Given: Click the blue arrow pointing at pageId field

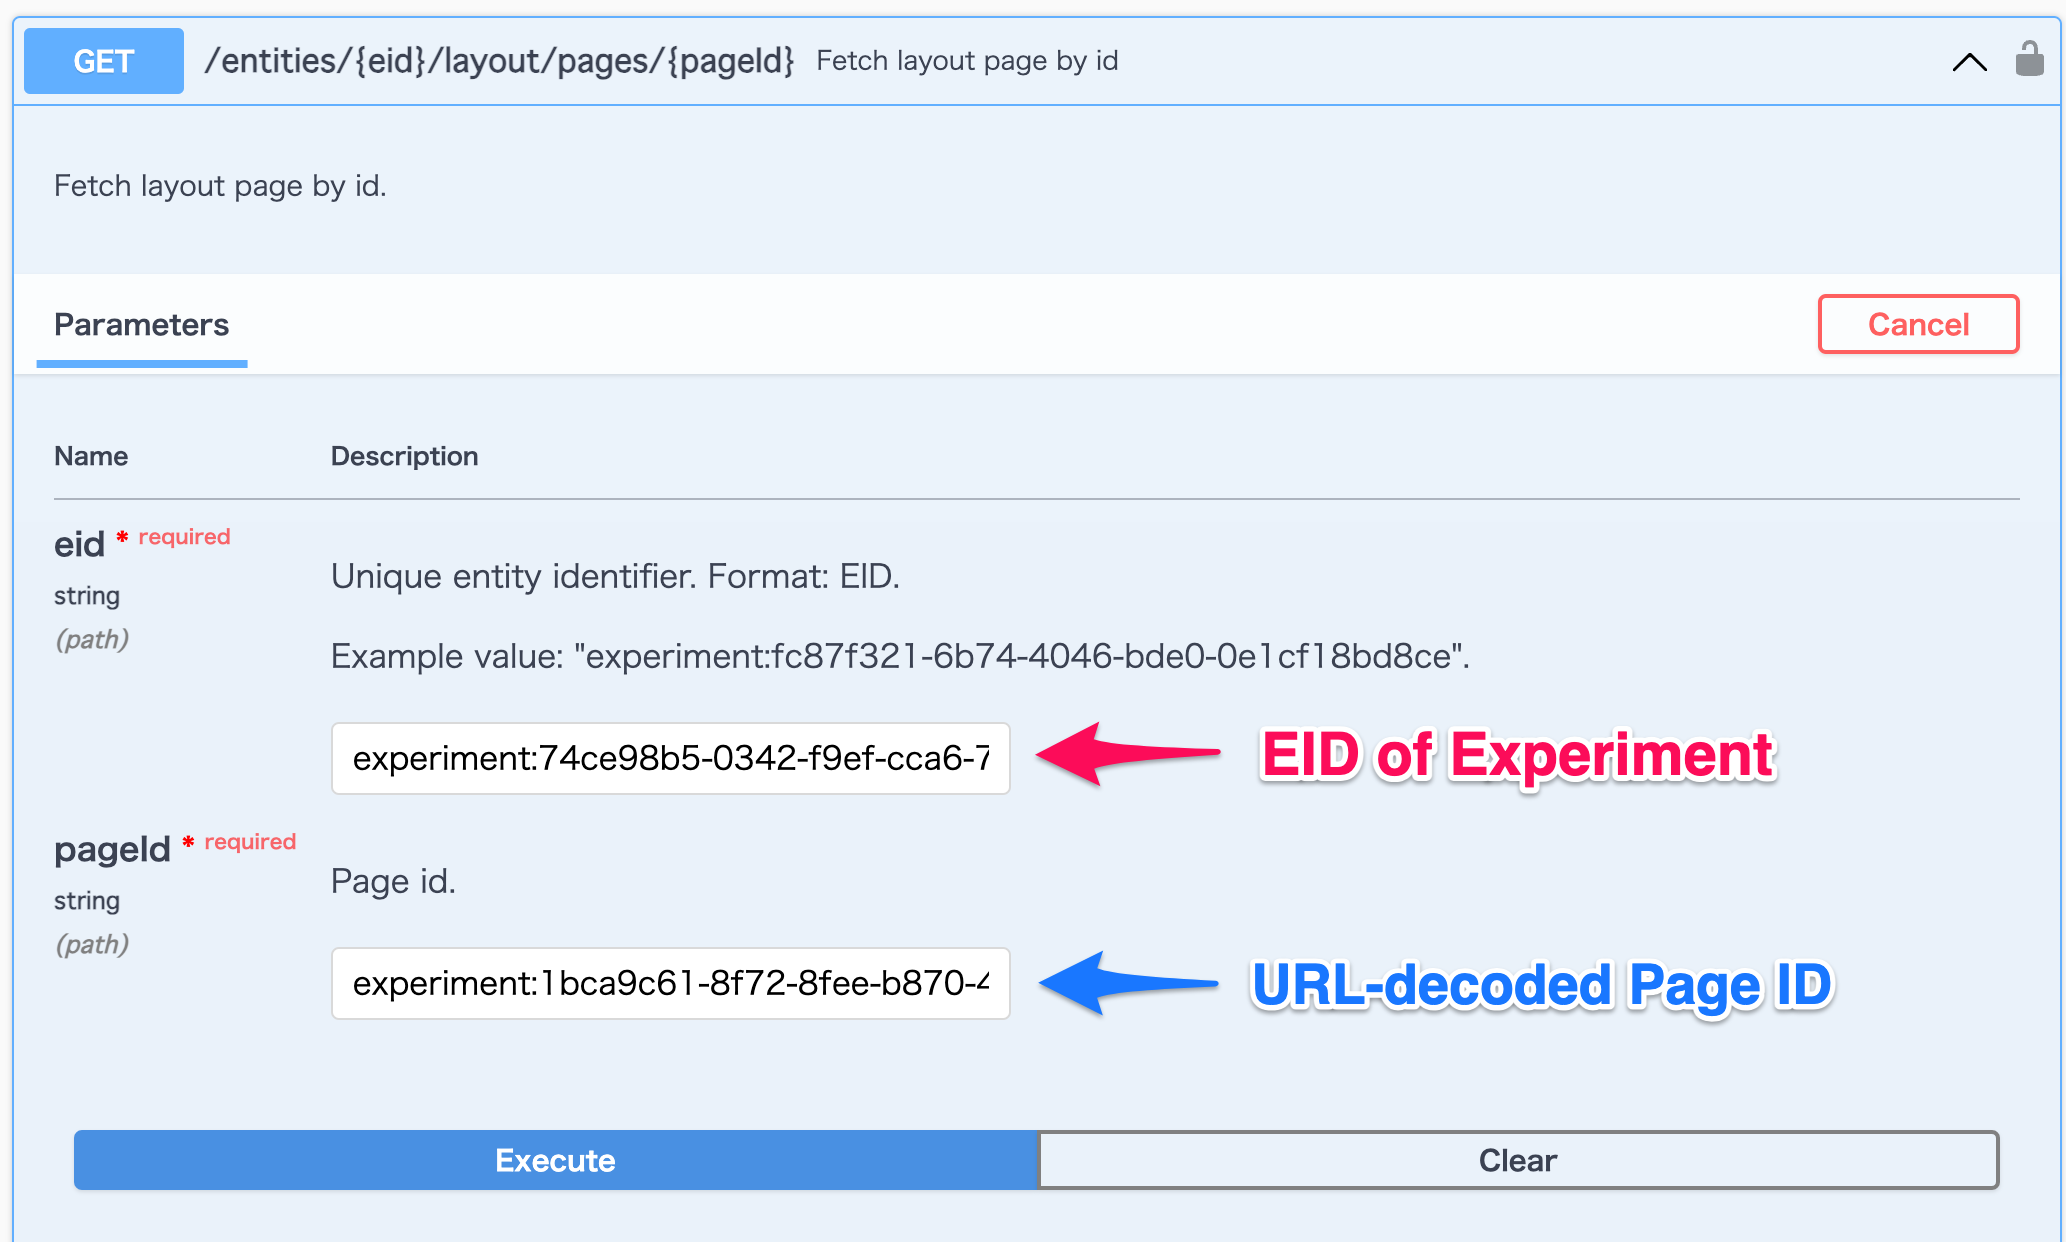Looking at the screenshot, I should coord(1128,983).
